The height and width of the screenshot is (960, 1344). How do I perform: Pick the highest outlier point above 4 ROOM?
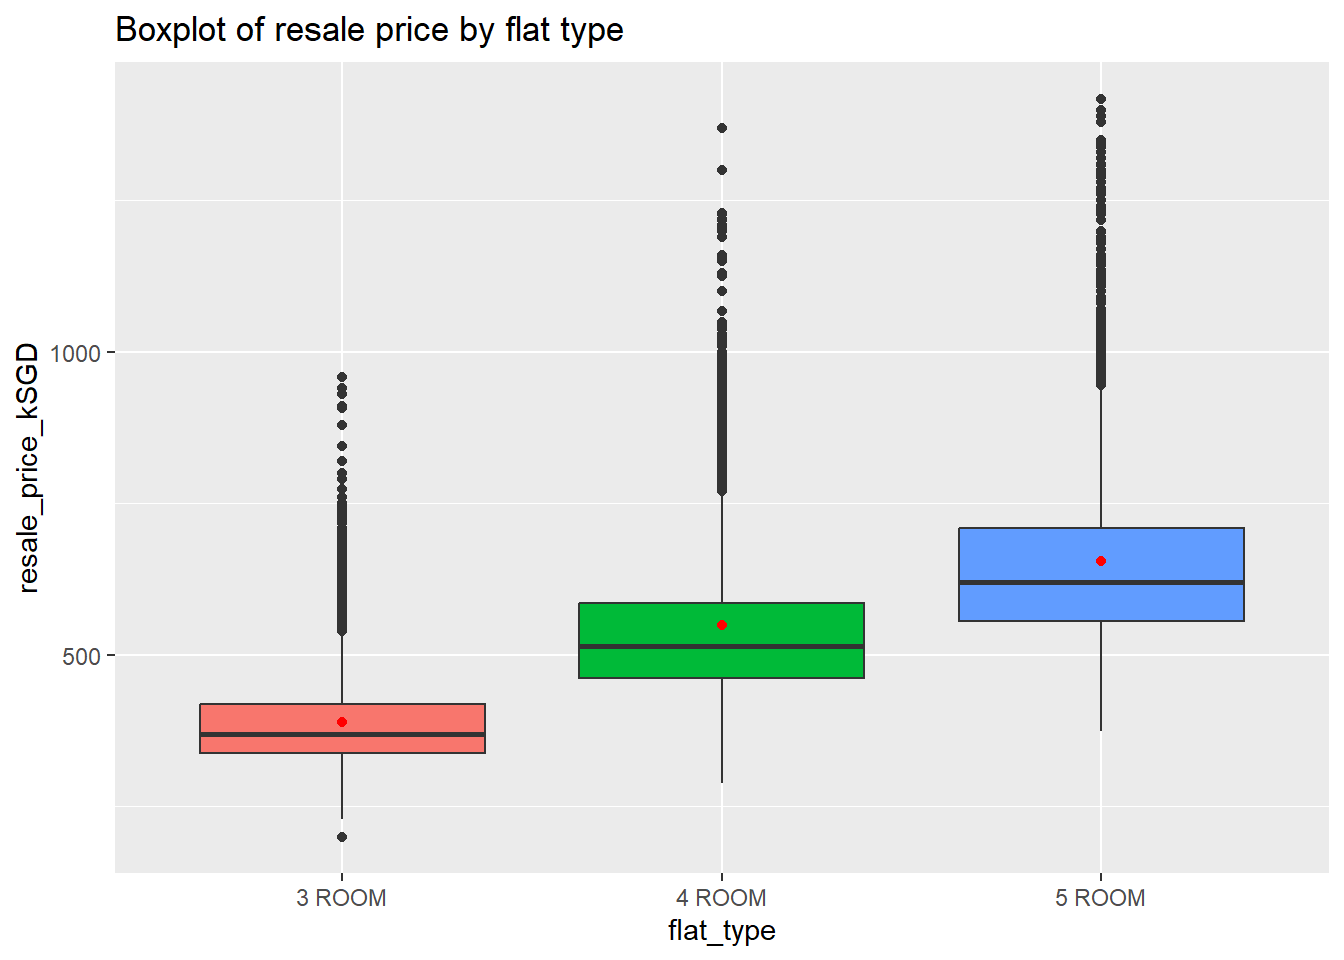tap(722, 128)
